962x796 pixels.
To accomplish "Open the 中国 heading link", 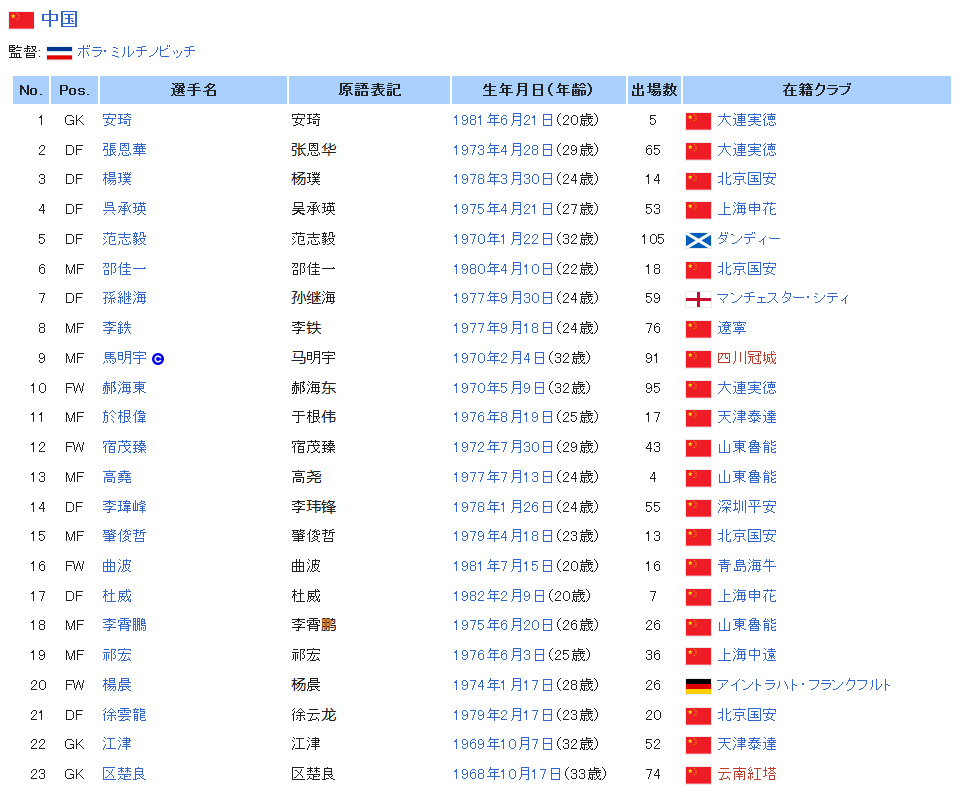I will click(x=60, y=19).
